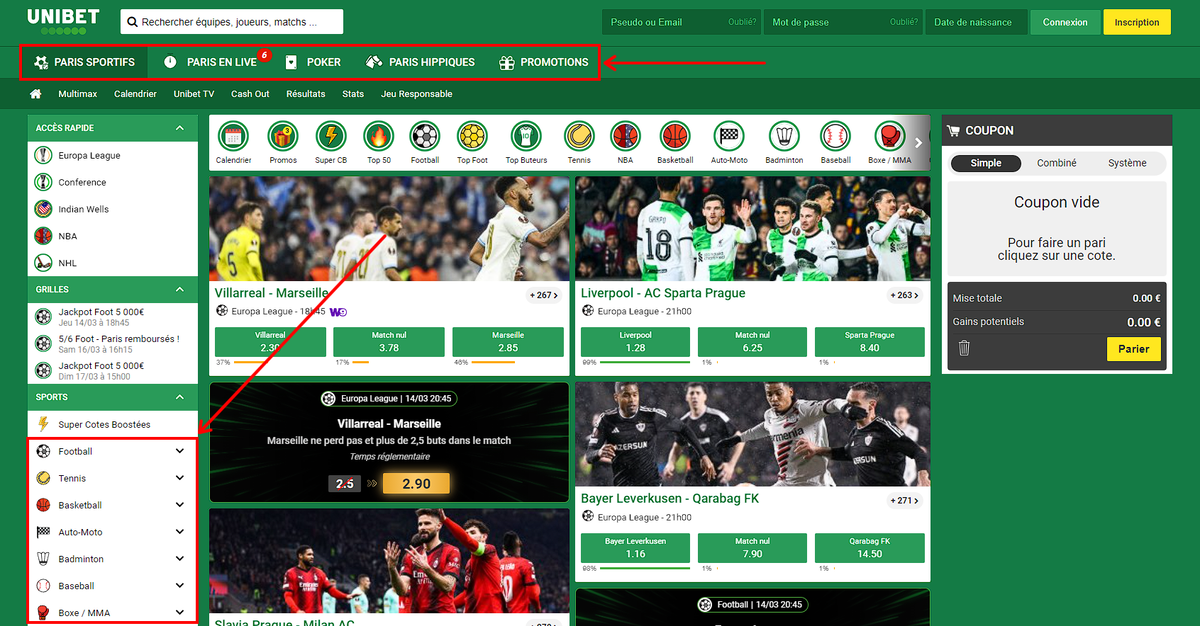Click the Connexion button
The width and height of the screenshot is (1200, 626).
coord(1065,22)
